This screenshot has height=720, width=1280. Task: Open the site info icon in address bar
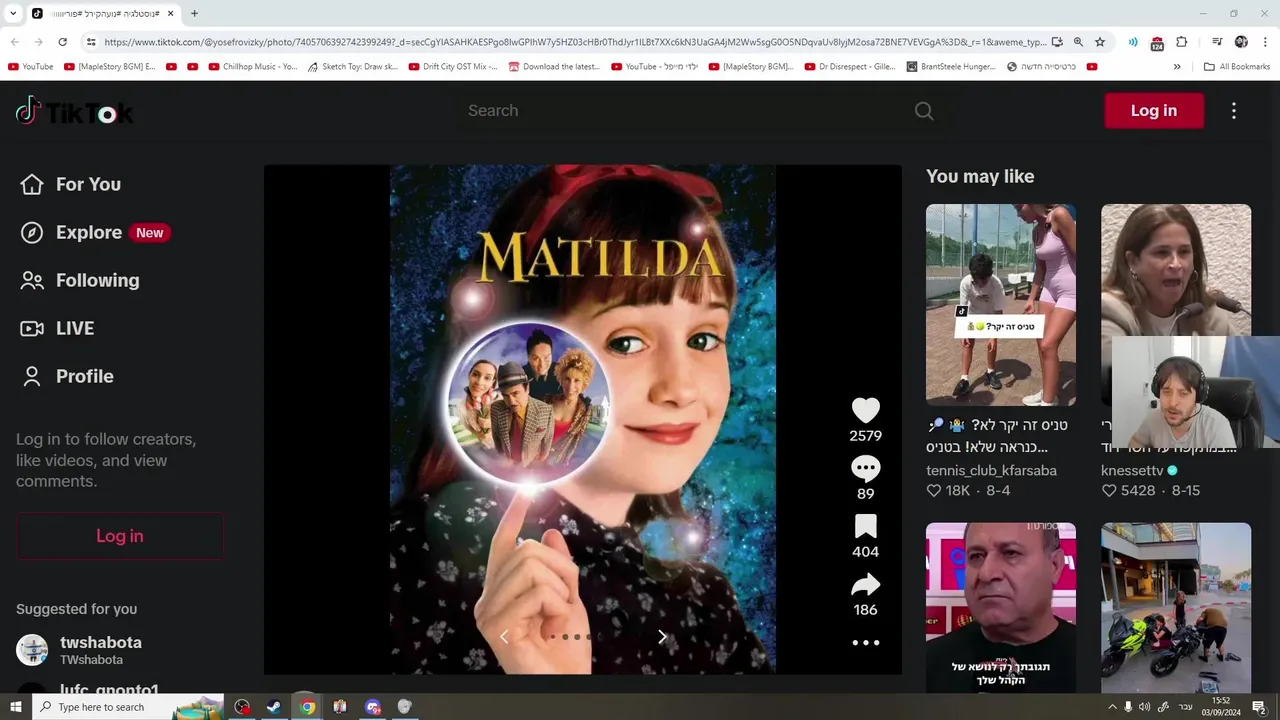tap(91, 42)
